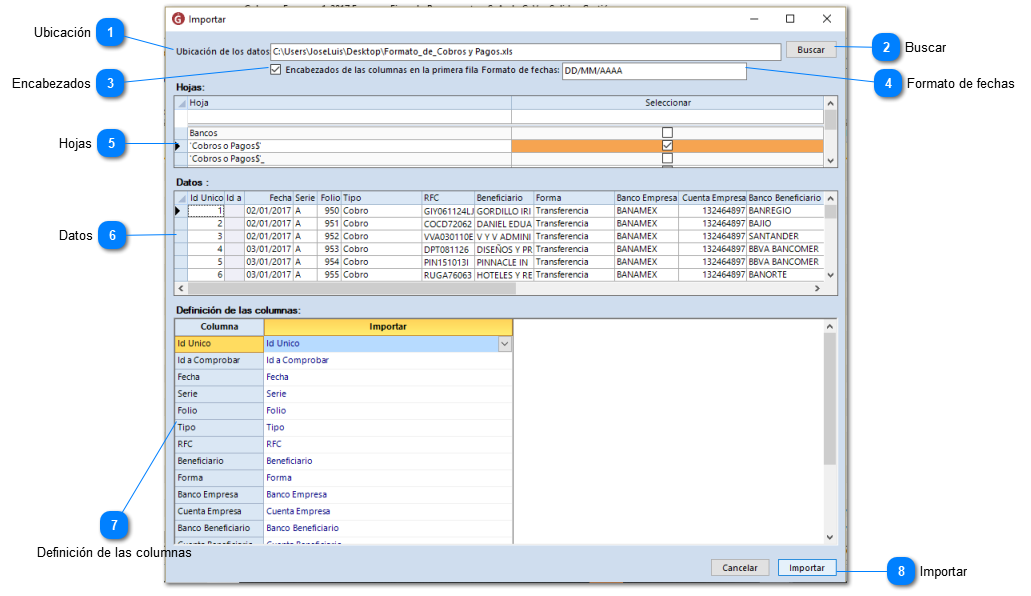
Task: Click the Formato de fechas input field
Action: (x=653, y=71)
